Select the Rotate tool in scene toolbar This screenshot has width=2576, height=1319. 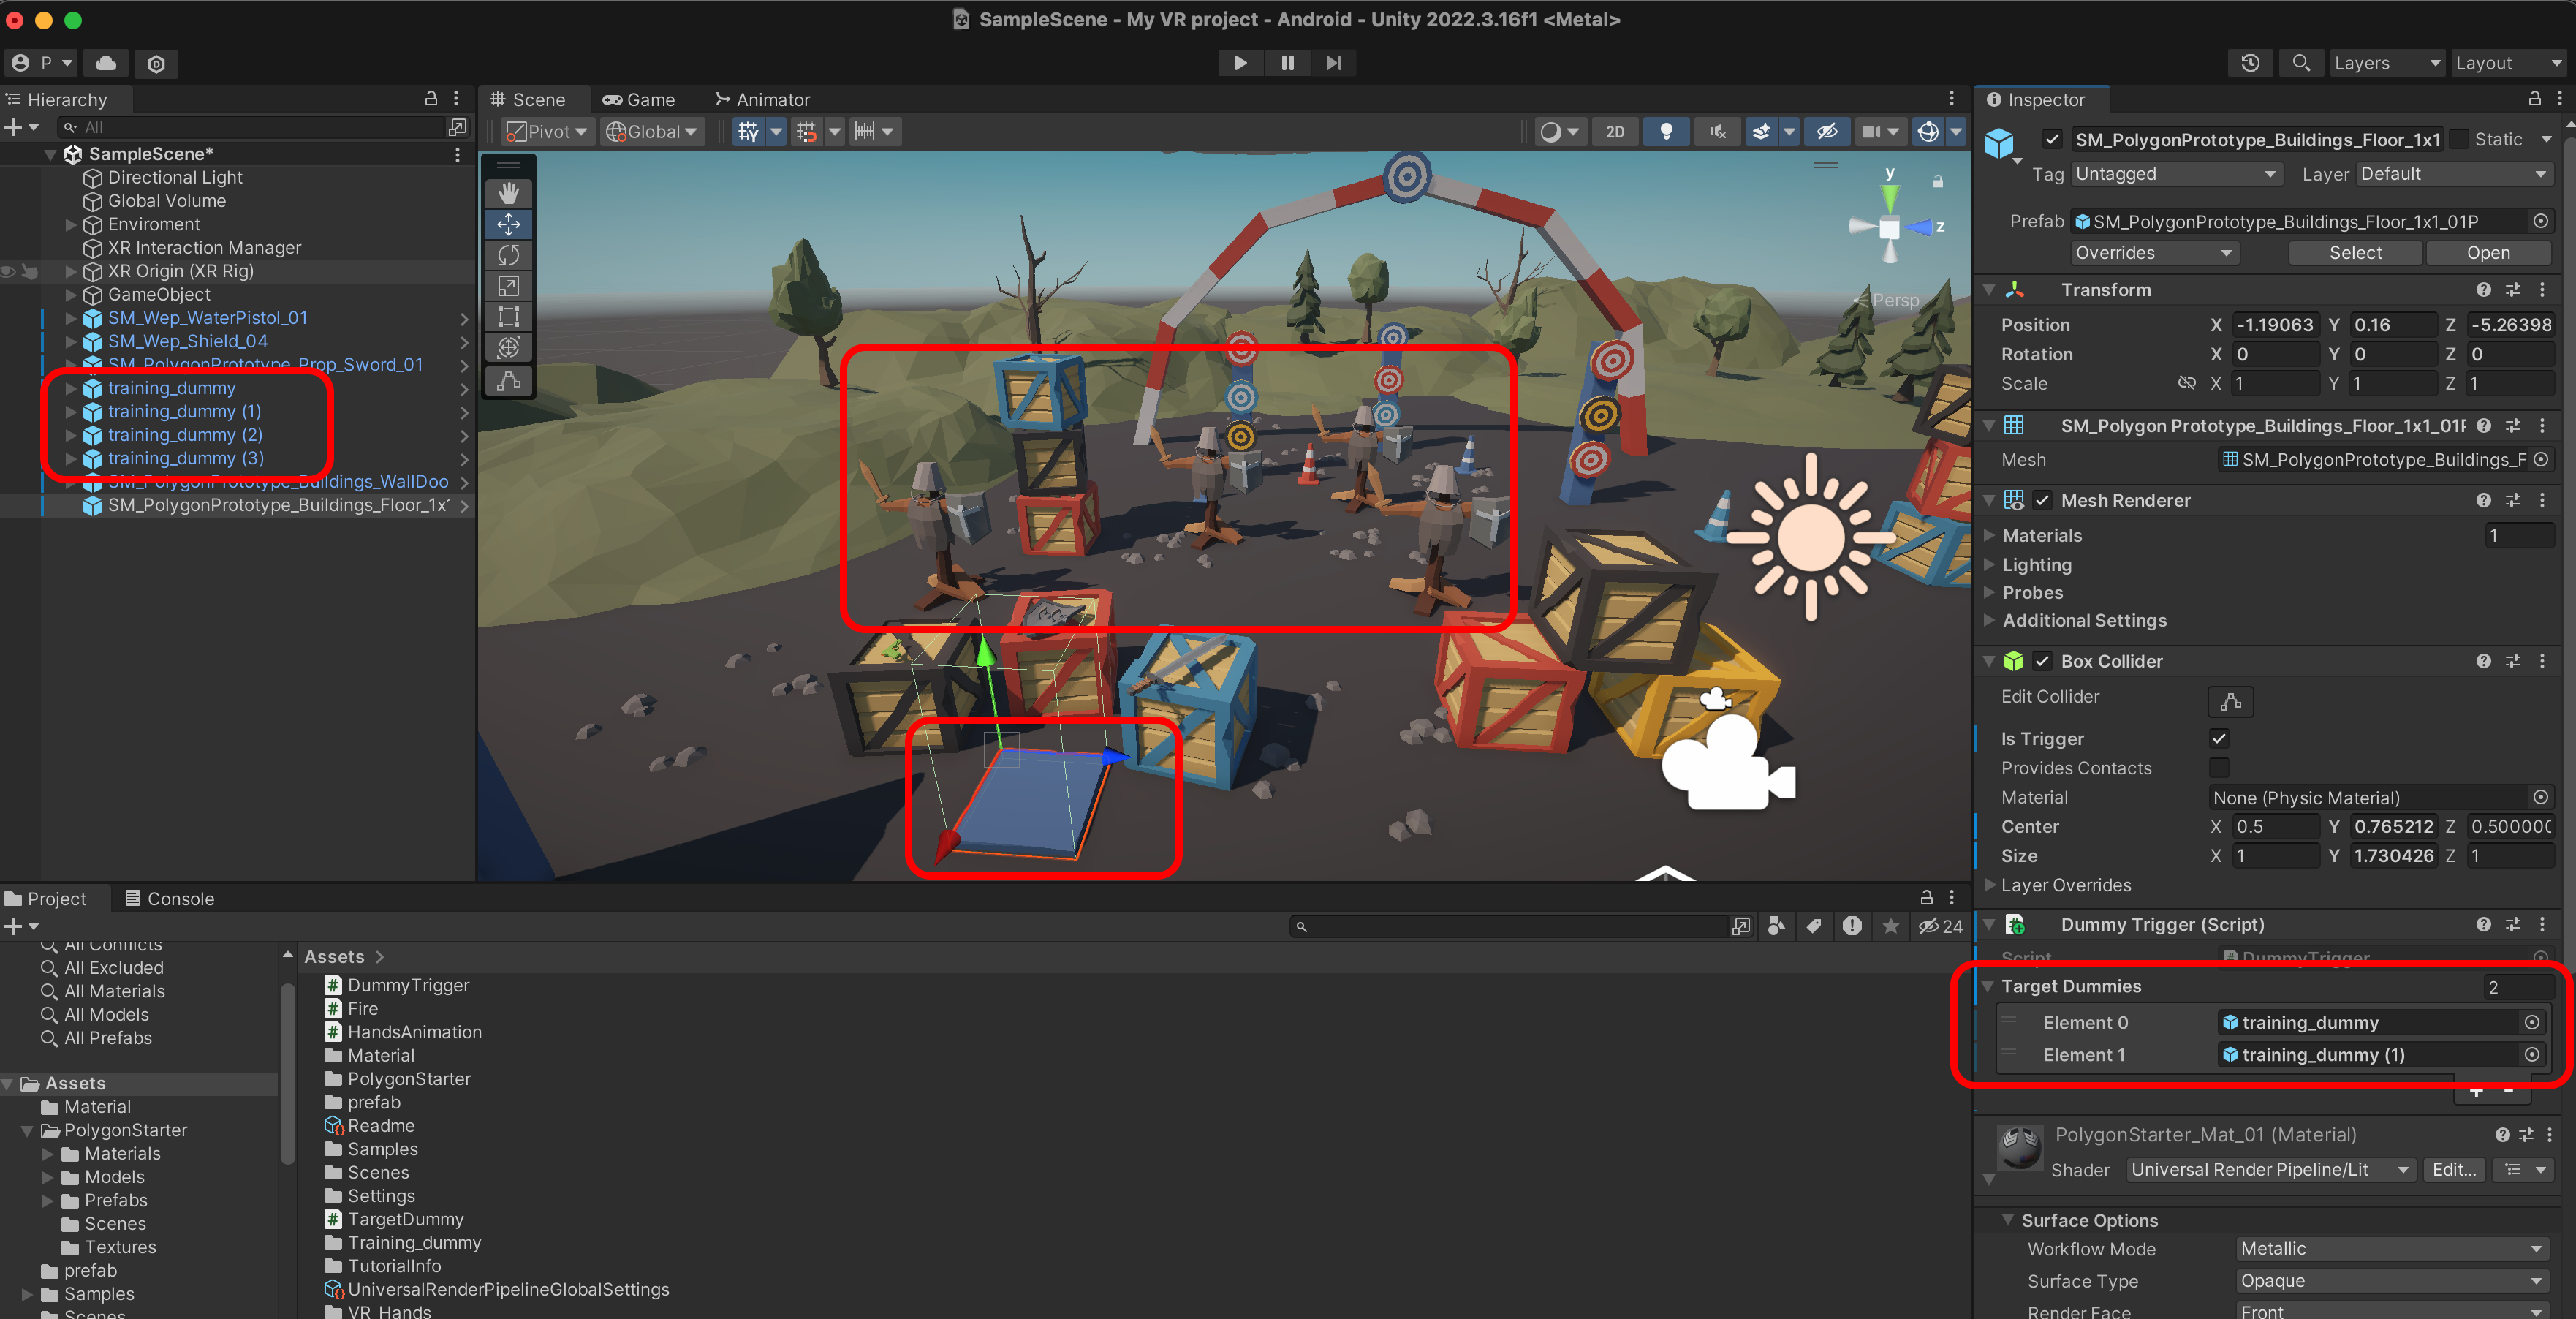(508, 255)
